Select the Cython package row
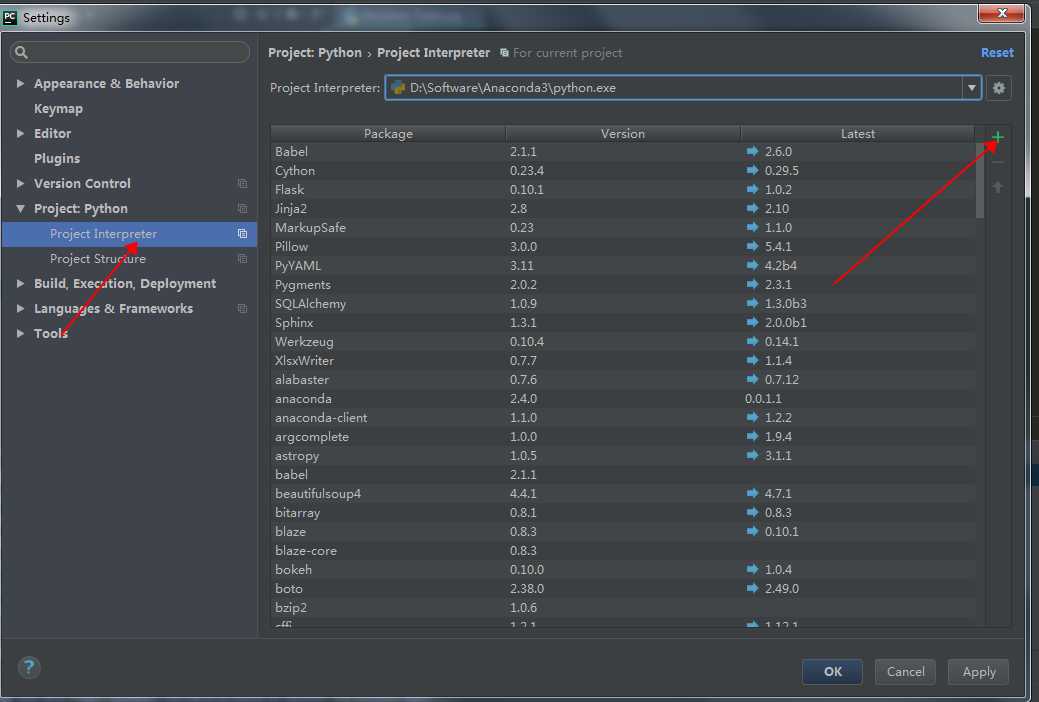Viewport: 1039px width, 702px height. (623, 170)
